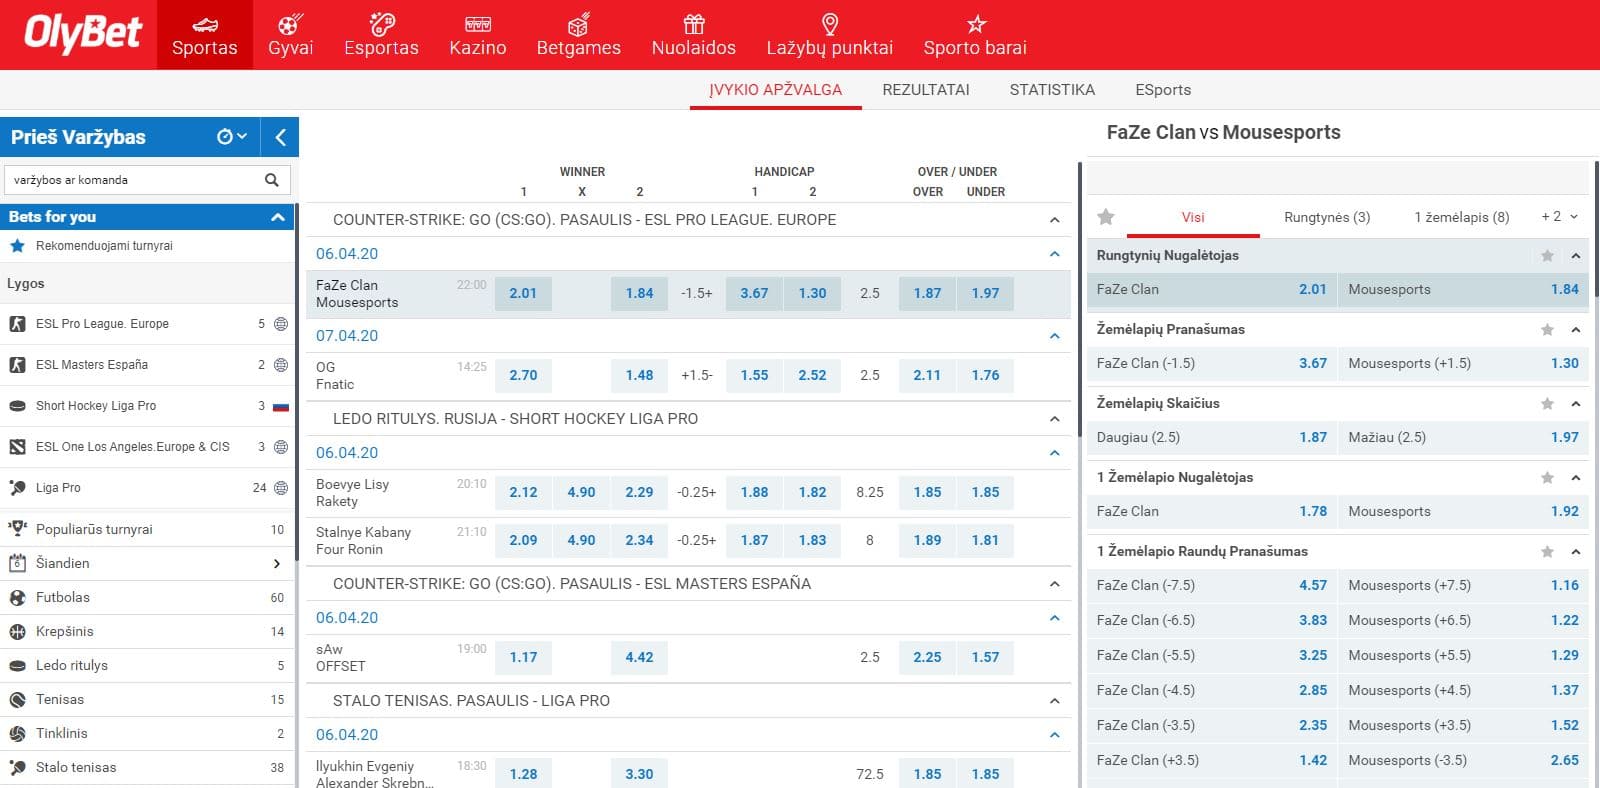
Task: Open the +2 more market tabs dropdown
Action: click(x=1559, y=217)
